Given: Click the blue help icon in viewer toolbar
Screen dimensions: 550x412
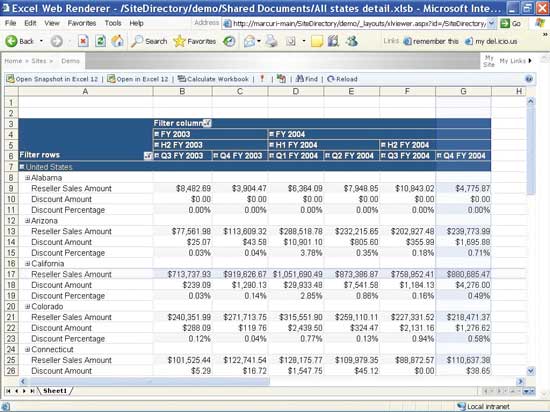Looking at the screenshot, I should tap(529, 79).
